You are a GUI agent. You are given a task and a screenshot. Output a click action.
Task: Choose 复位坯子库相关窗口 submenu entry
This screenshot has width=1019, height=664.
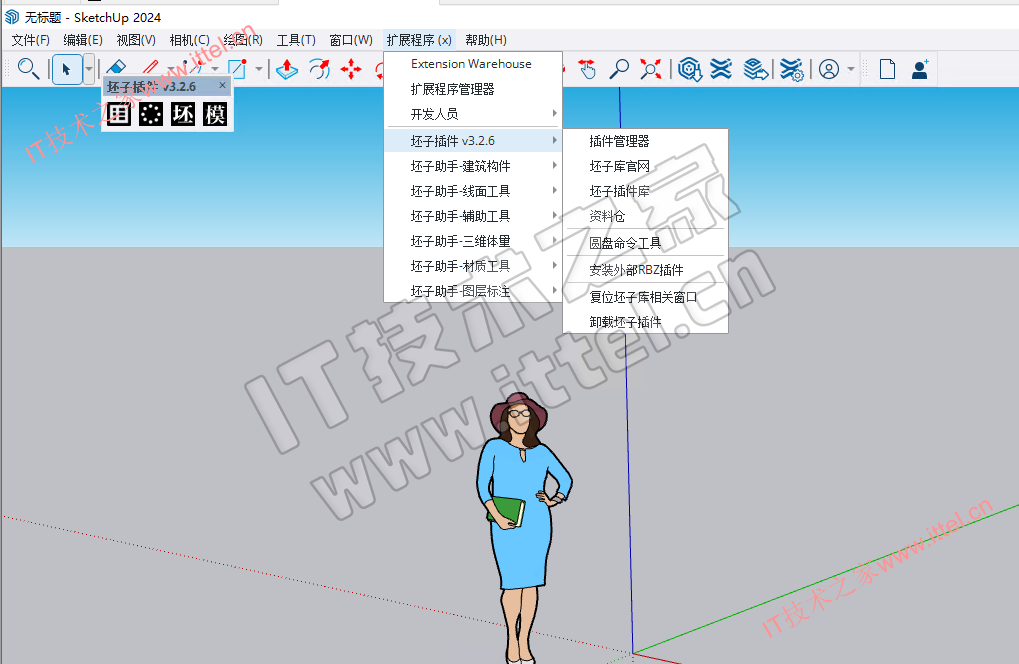645,297
